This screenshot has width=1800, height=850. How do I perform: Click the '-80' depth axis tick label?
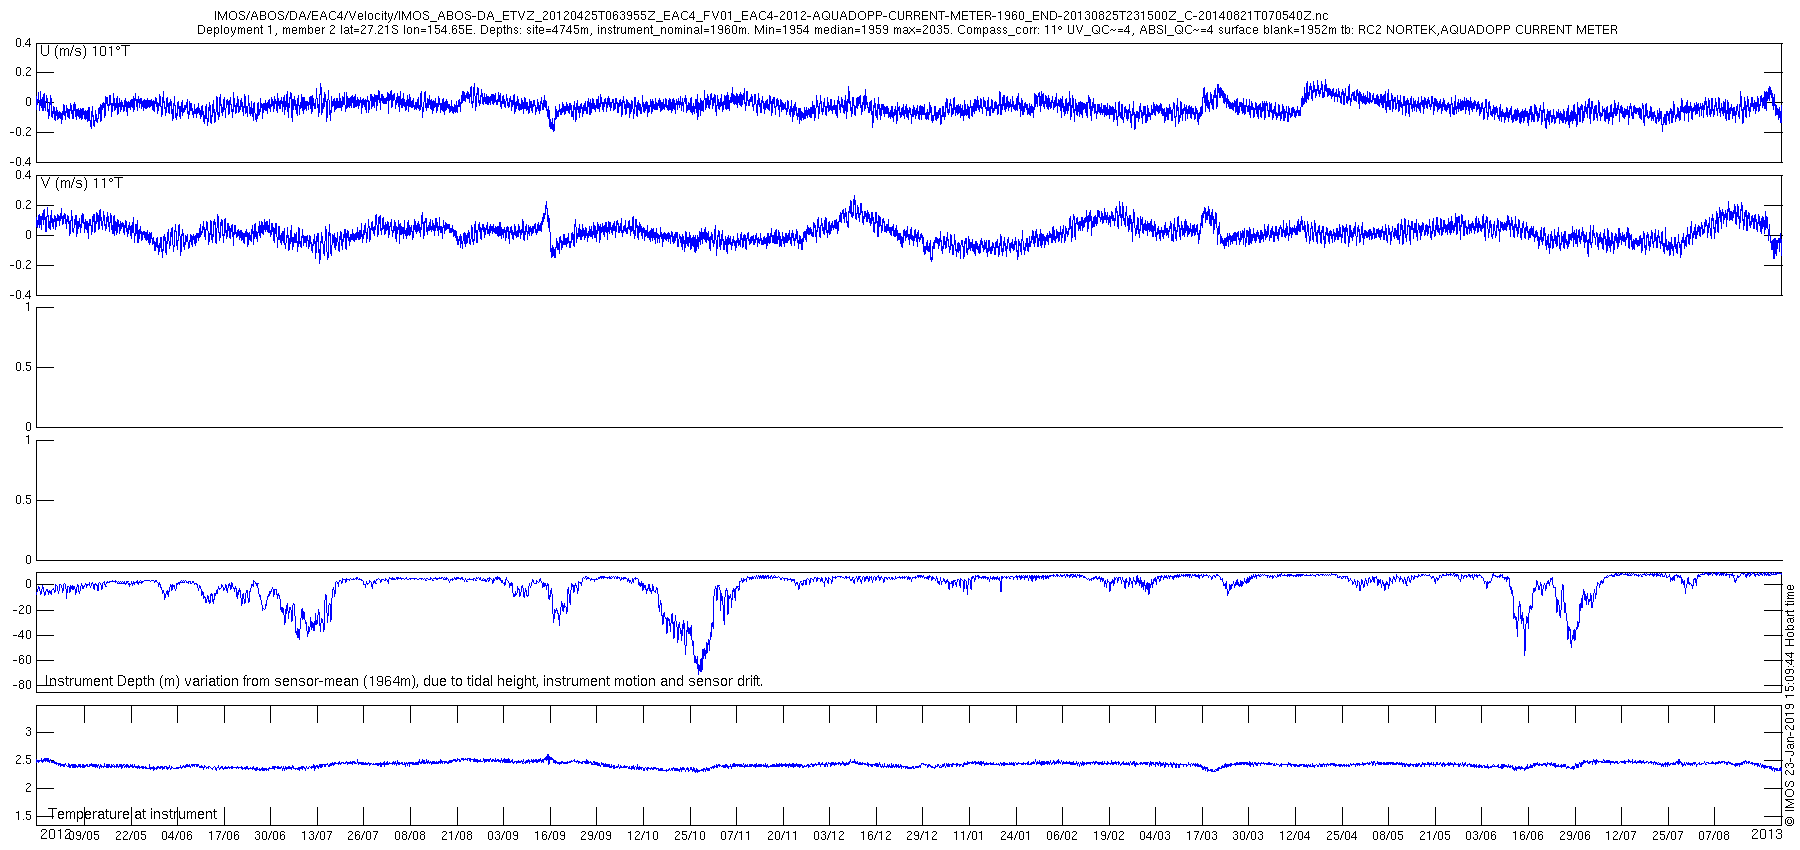(x=22, y=686)
